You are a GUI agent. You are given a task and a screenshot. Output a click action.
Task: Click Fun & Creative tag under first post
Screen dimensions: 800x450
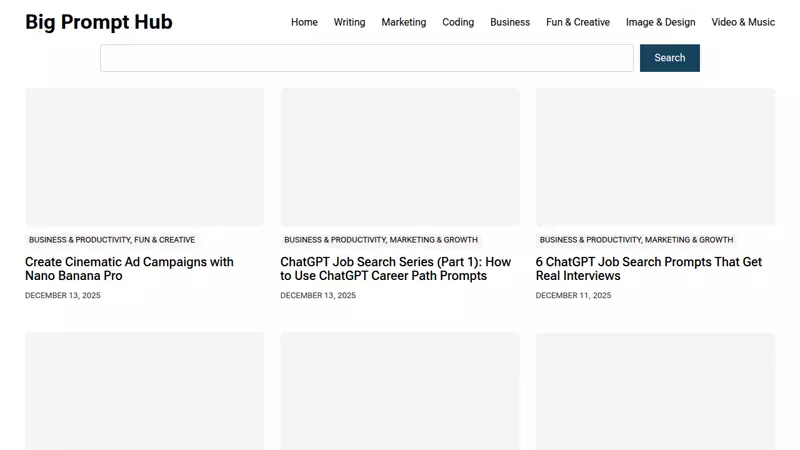click(165, 240)
